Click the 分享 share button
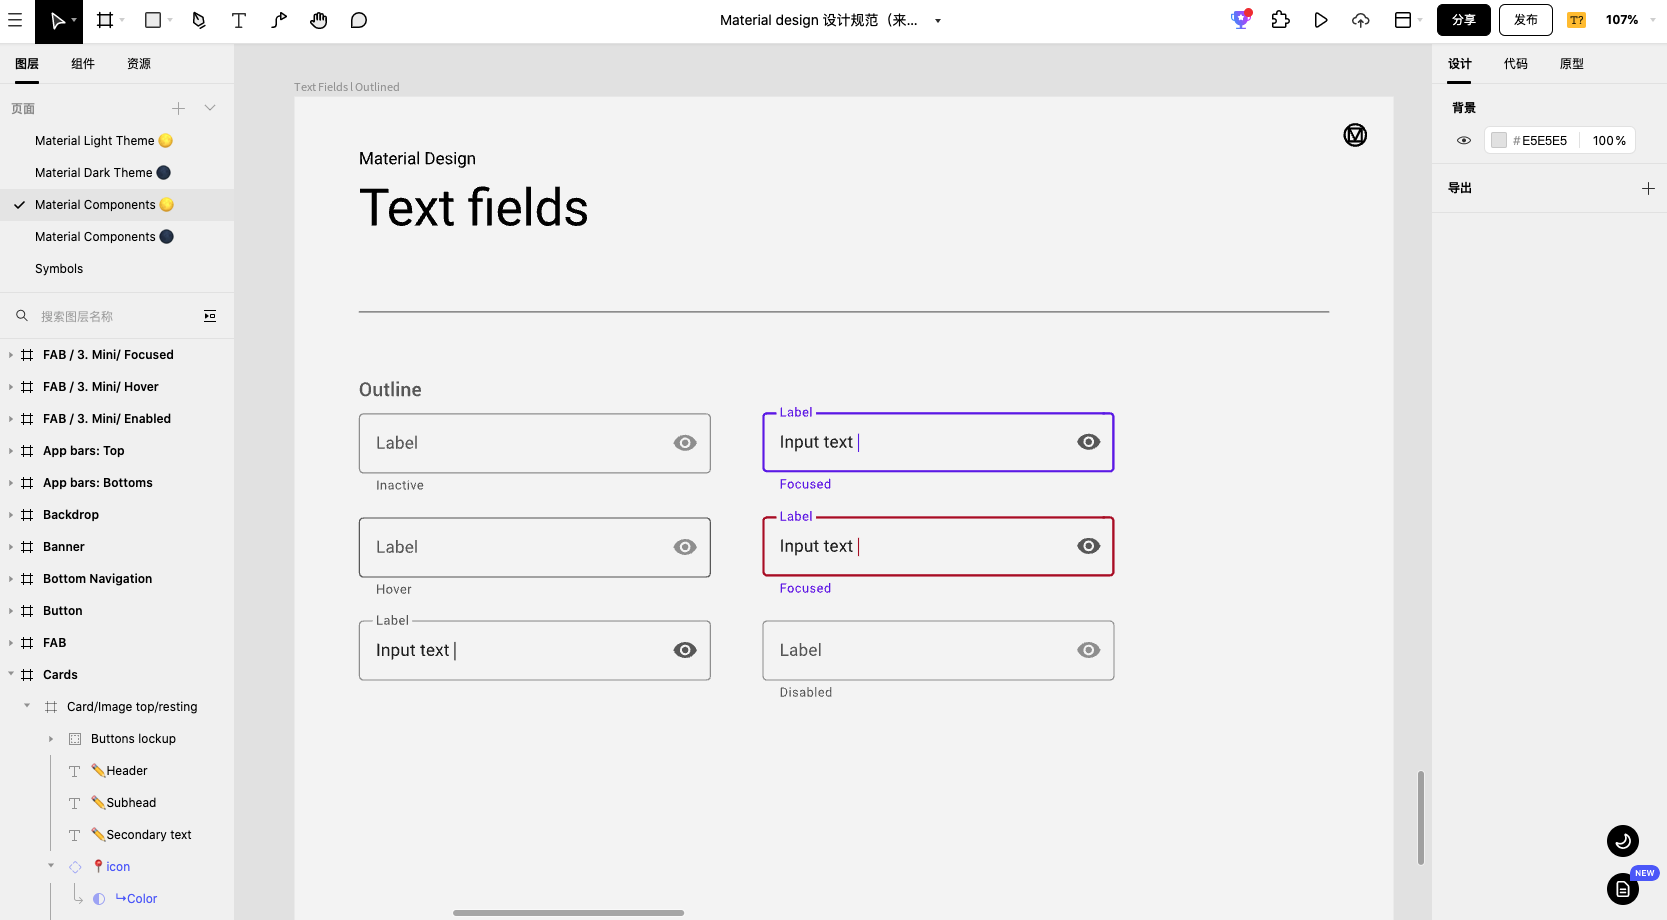 tap(1464, 20)
